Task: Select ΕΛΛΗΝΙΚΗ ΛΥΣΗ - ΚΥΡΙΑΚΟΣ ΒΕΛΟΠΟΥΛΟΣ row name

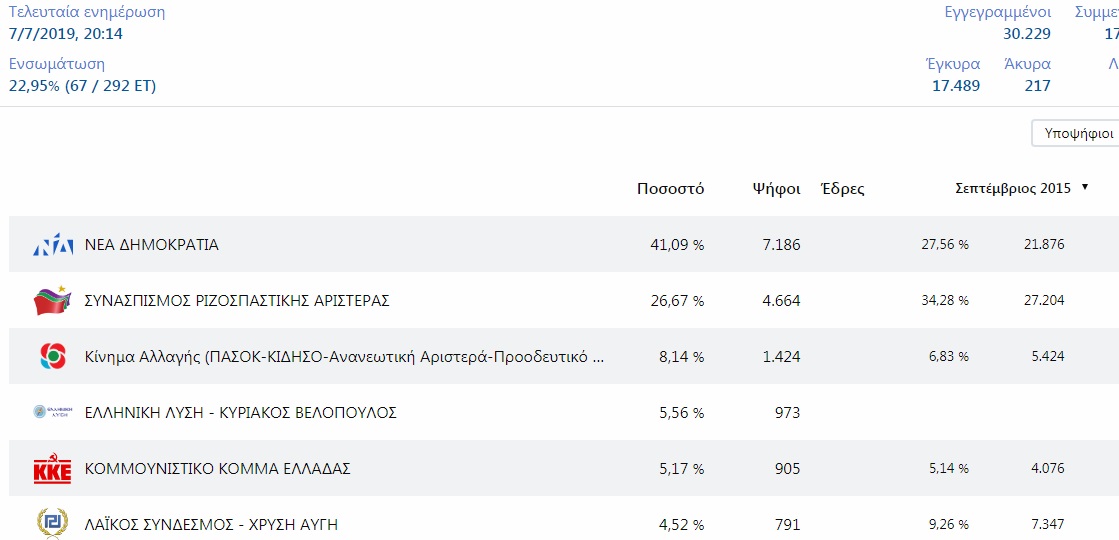Action: [240, 412]
